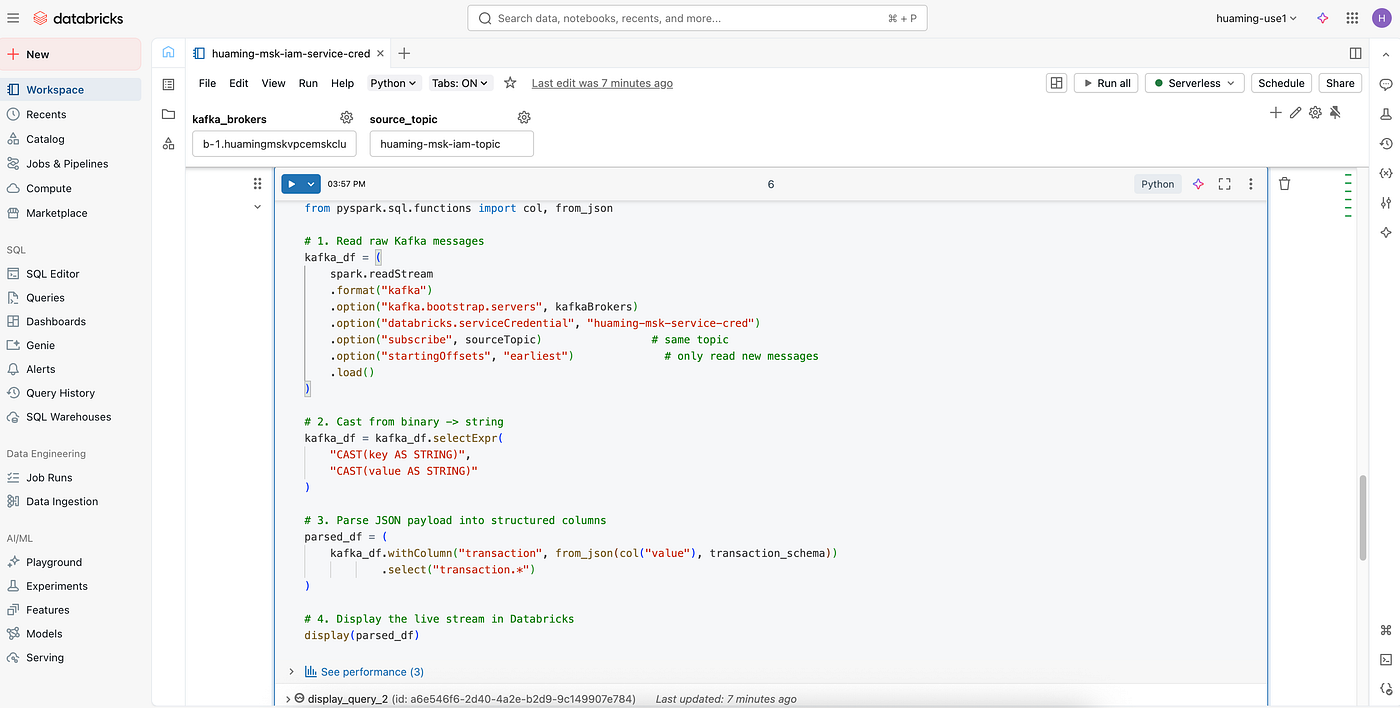Screen dimensions: 1400x708
Task: Click the New button in sidebar
Action: 71,54
